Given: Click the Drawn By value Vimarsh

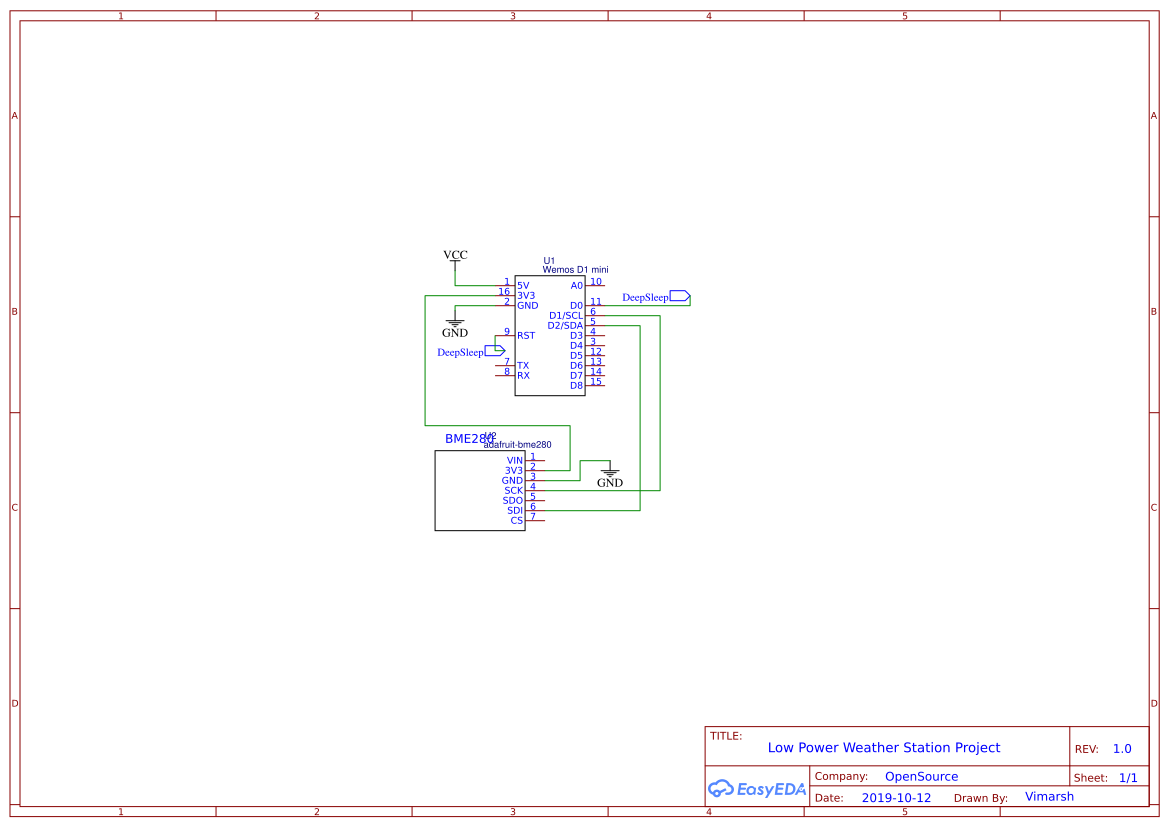Looking at the screenshot, I should pyautogui.click(x=1050, y=796).
